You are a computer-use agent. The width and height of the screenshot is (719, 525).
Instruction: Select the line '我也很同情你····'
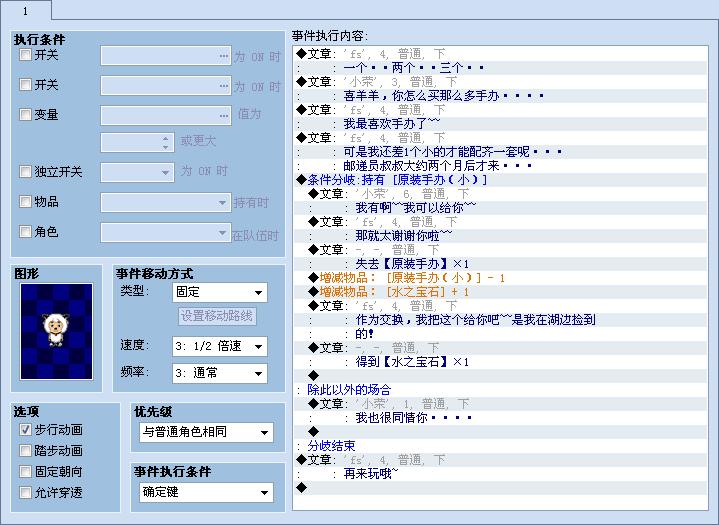click(x=500, y=418)
